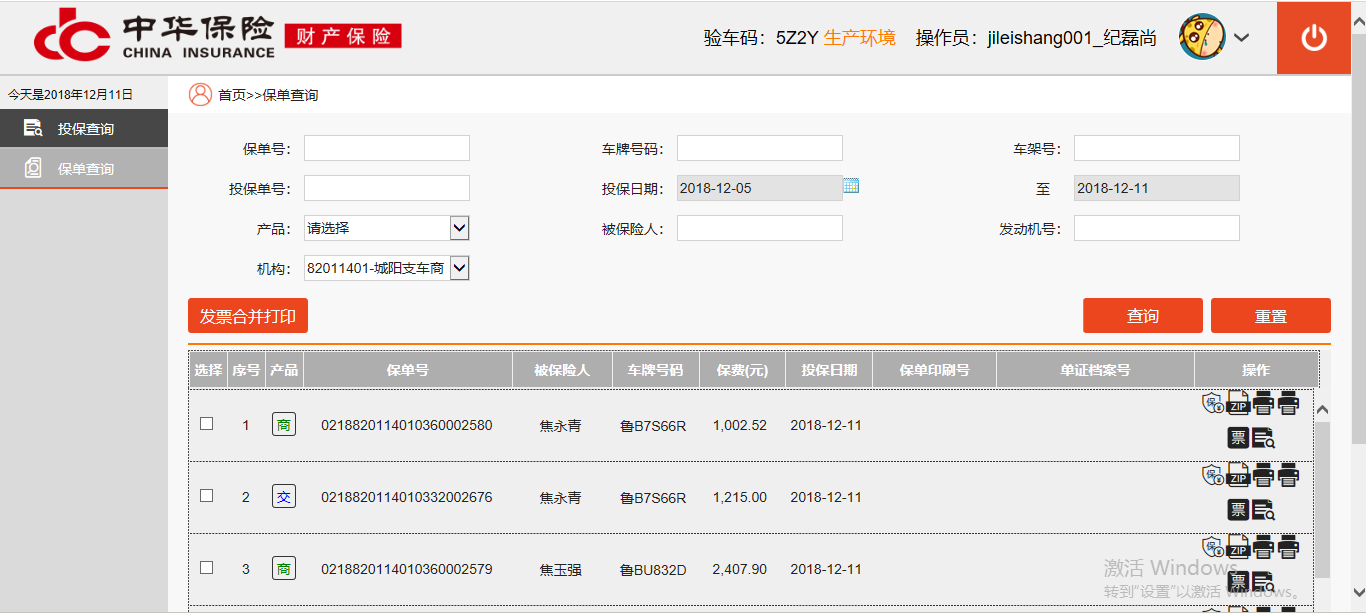Download ZIP file for policy ending 2579

click(x=1238, y=548)
